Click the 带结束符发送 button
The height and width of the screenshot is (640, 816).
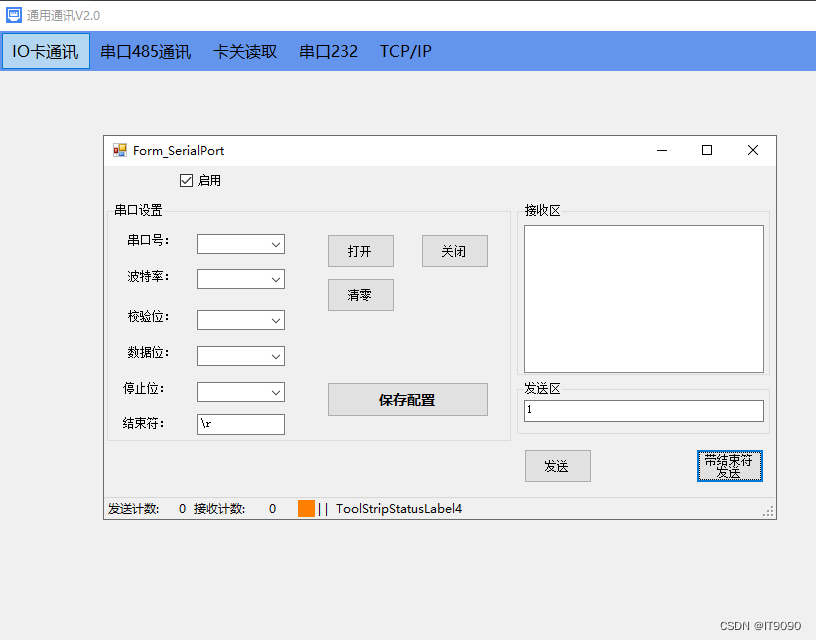(730, 466)
